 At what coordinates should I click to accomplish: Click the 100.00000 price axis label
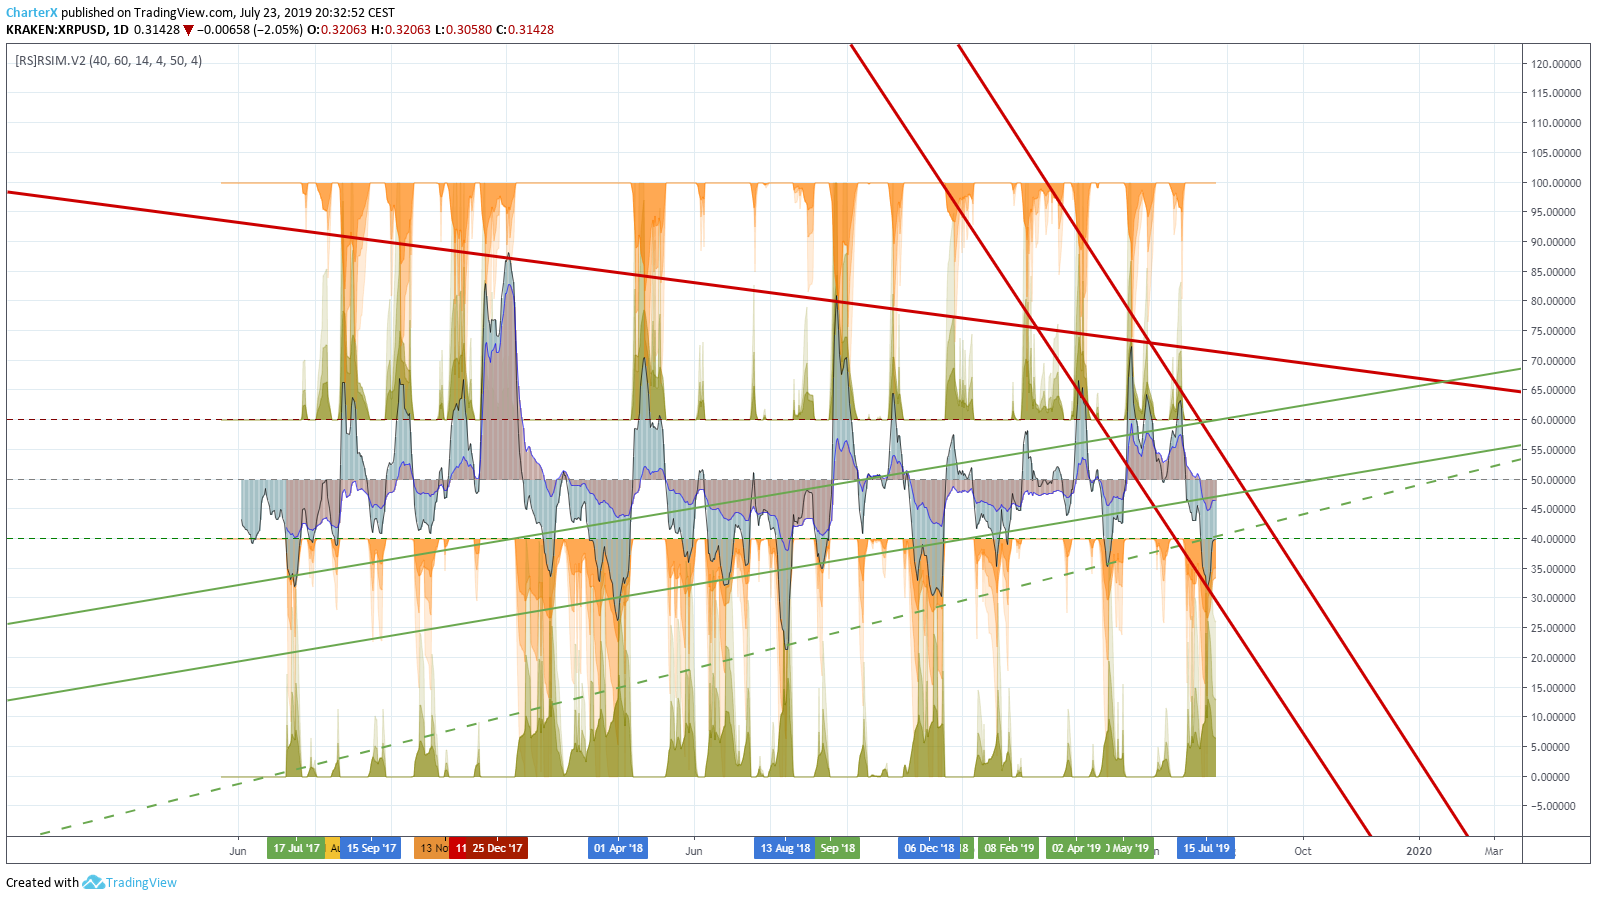coord(1556,183)
